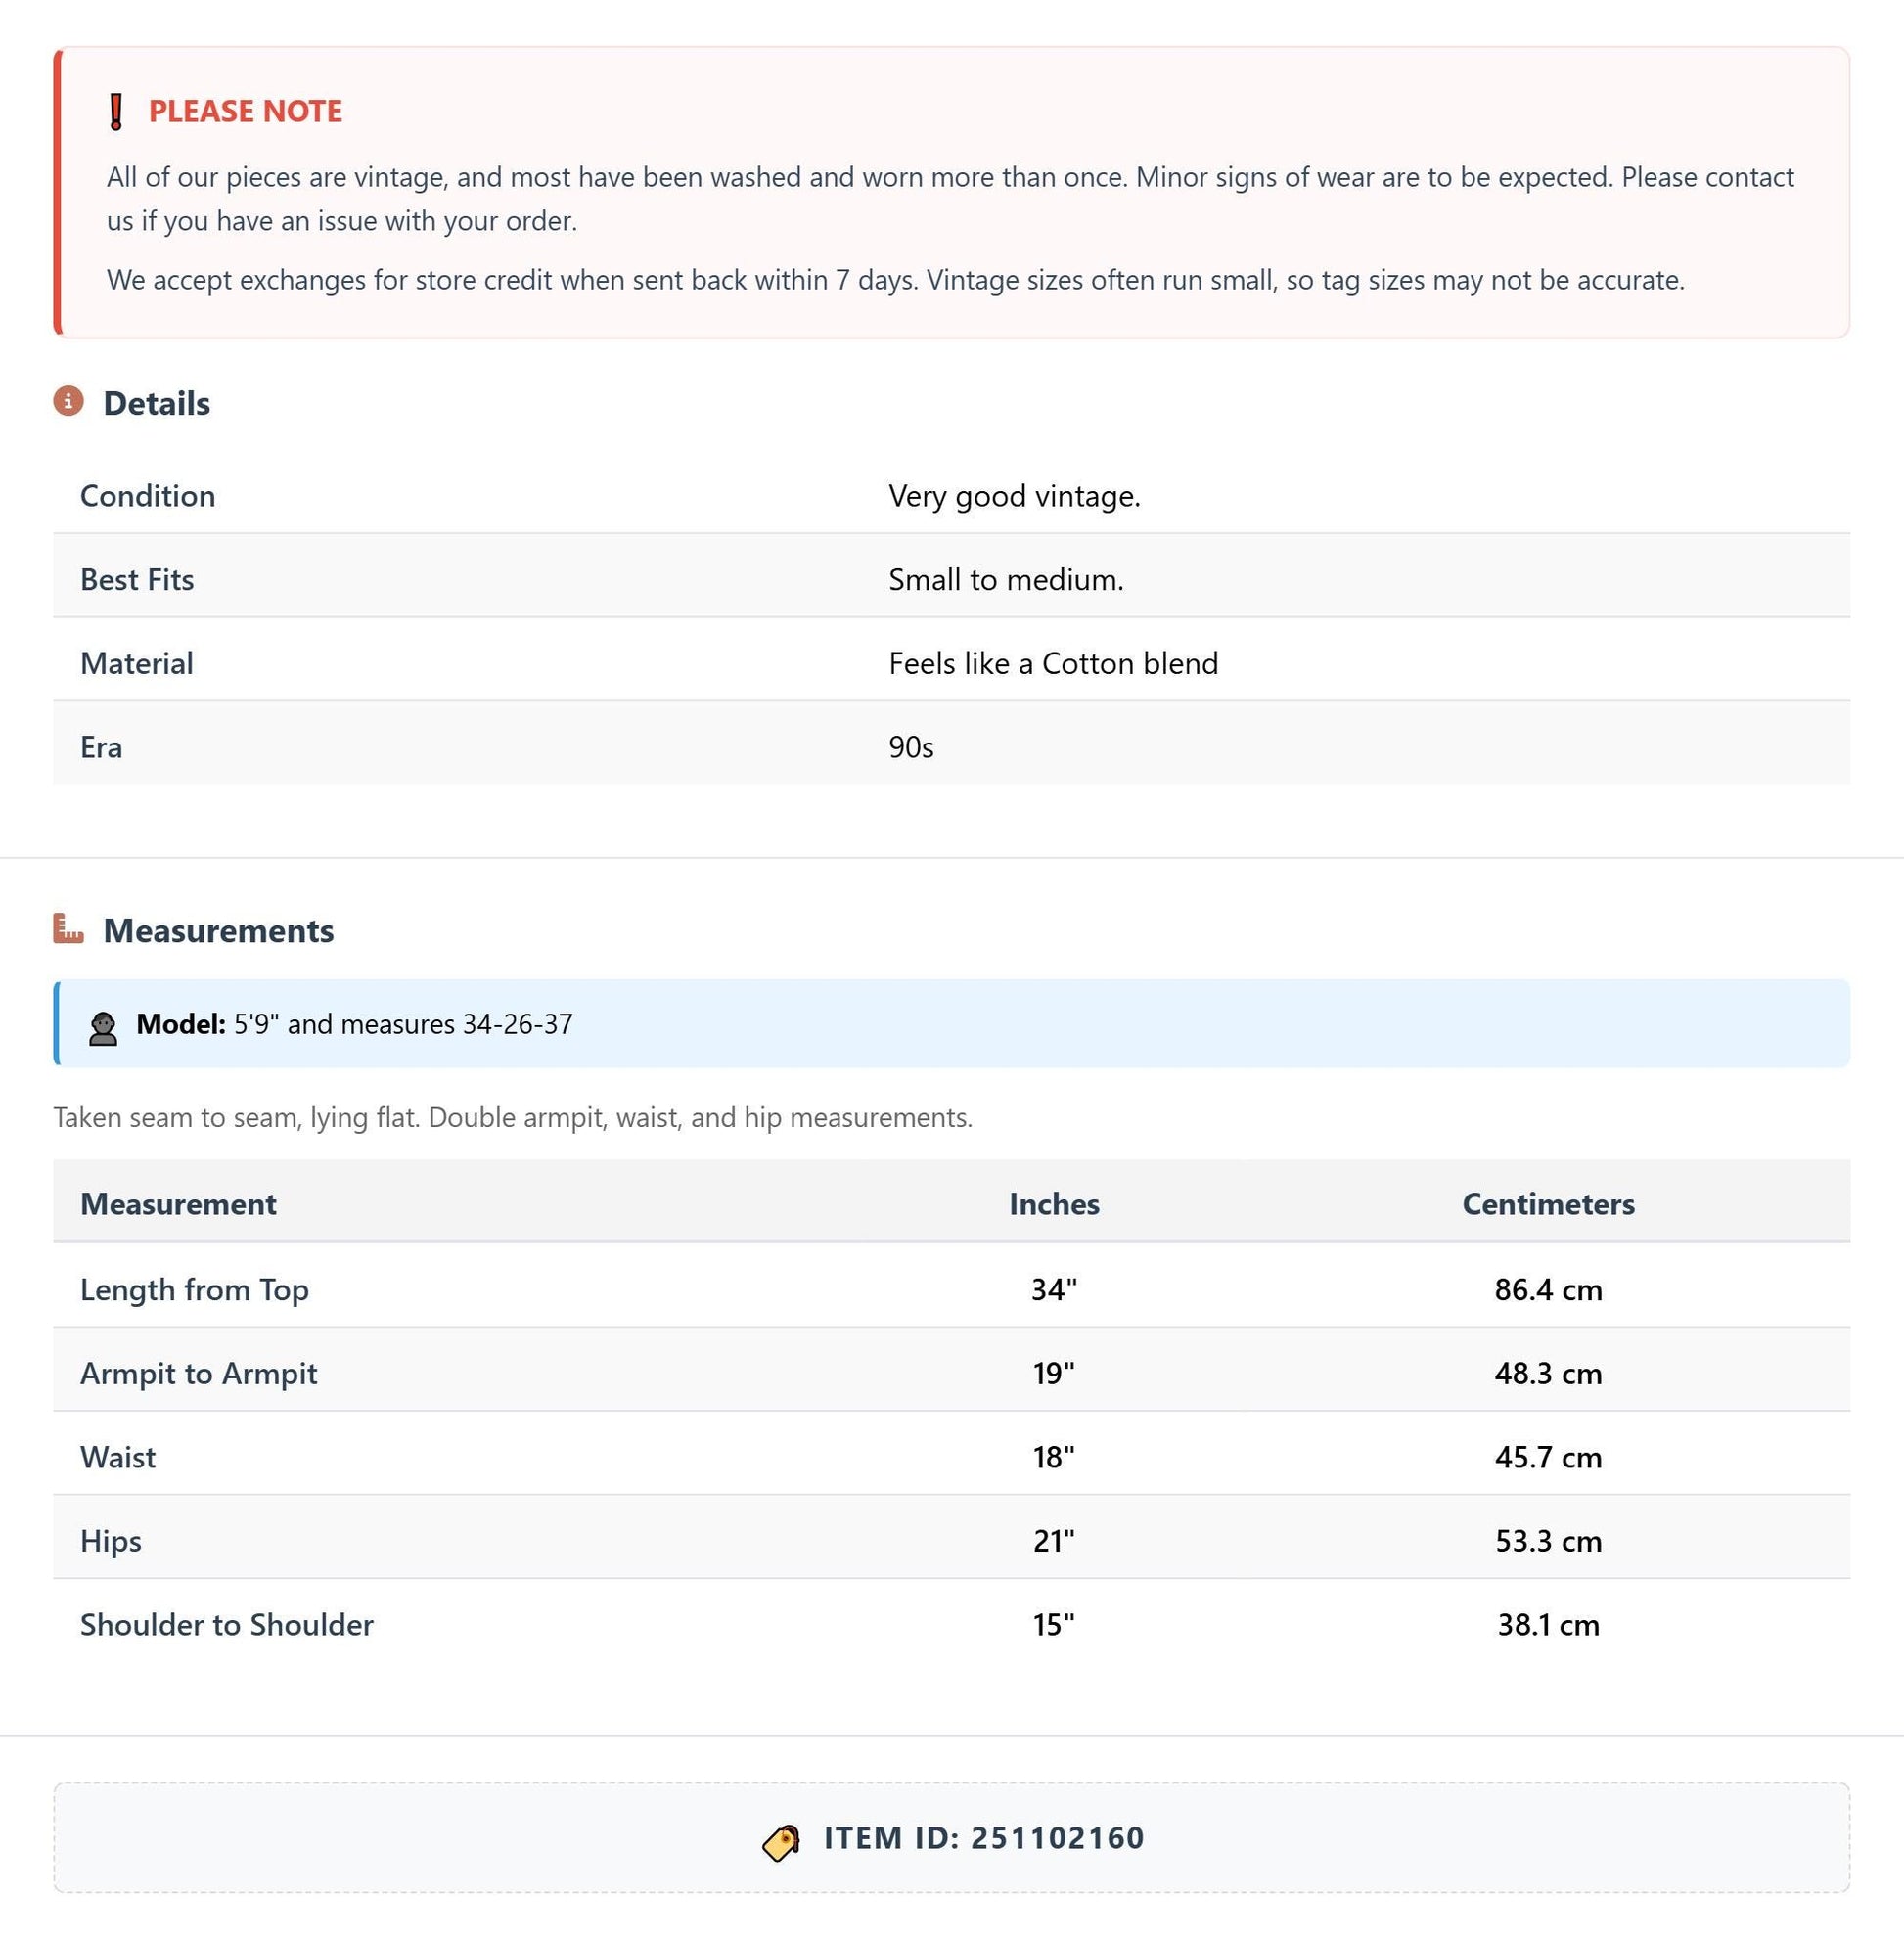Click the 'Very good vintage.' value
The image size is (1904, 1940).
tap(1014, 495)
